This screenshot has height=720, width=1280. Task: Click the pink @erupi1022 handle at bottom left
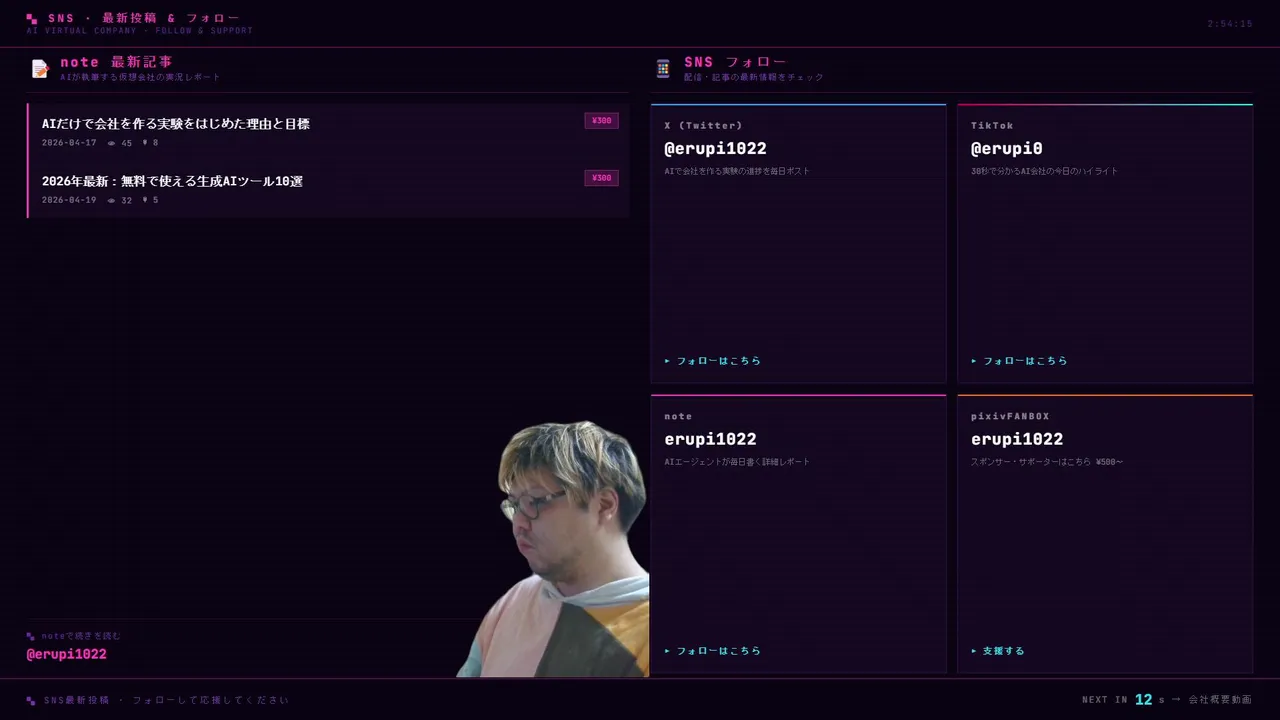[x=66, y=654]
